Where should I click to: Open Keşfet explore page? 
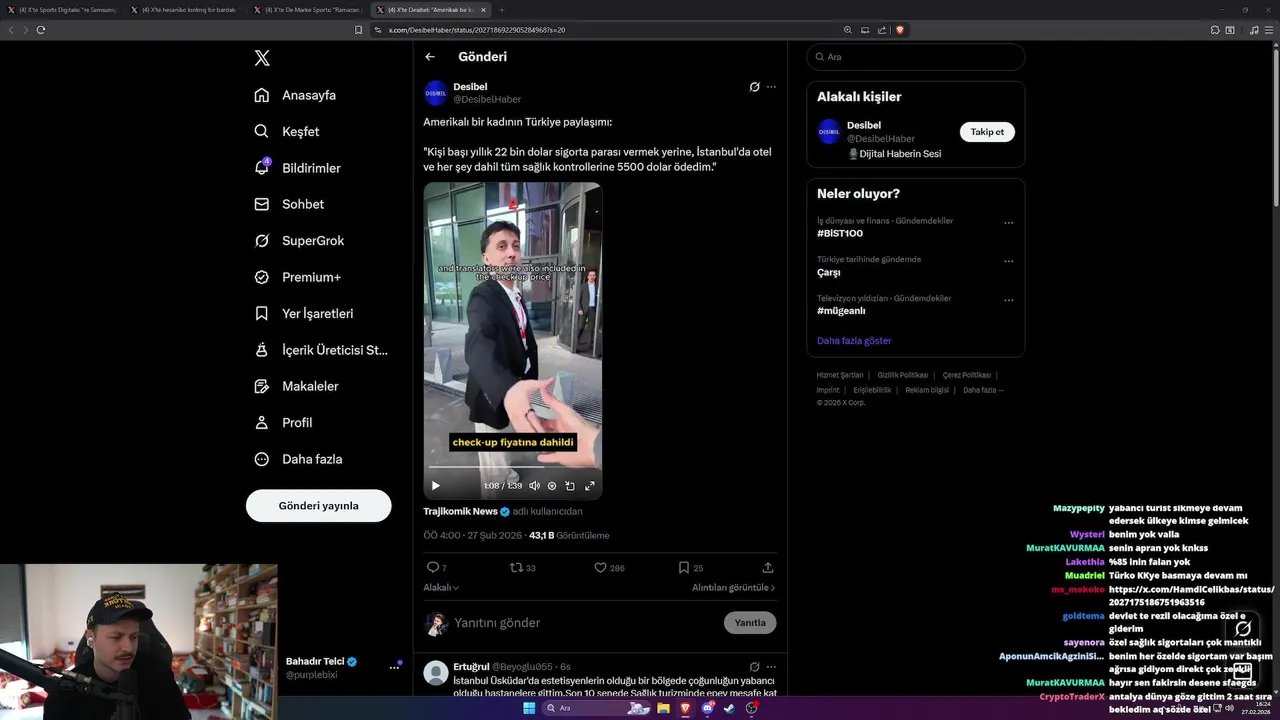287,131
